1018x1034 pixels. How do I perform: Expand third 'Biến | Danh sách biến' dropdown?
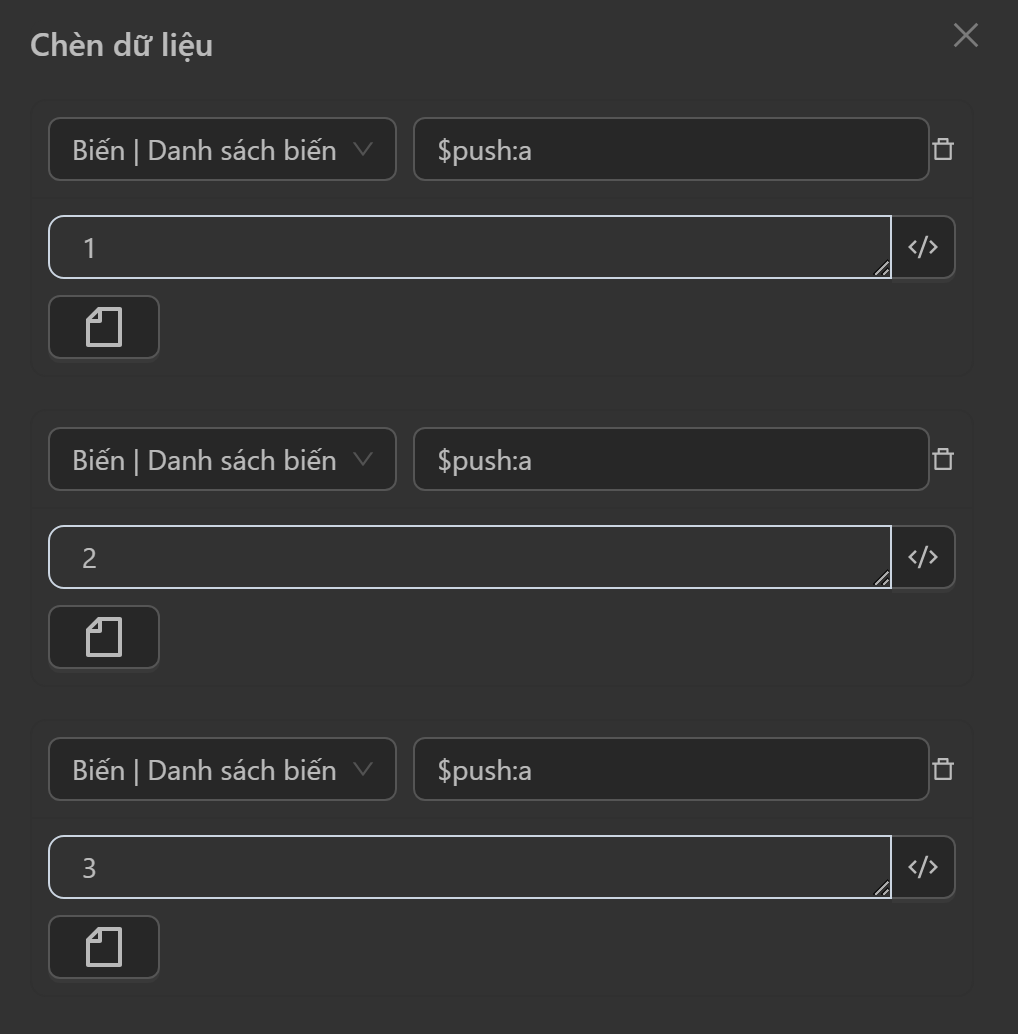point(222,770)
